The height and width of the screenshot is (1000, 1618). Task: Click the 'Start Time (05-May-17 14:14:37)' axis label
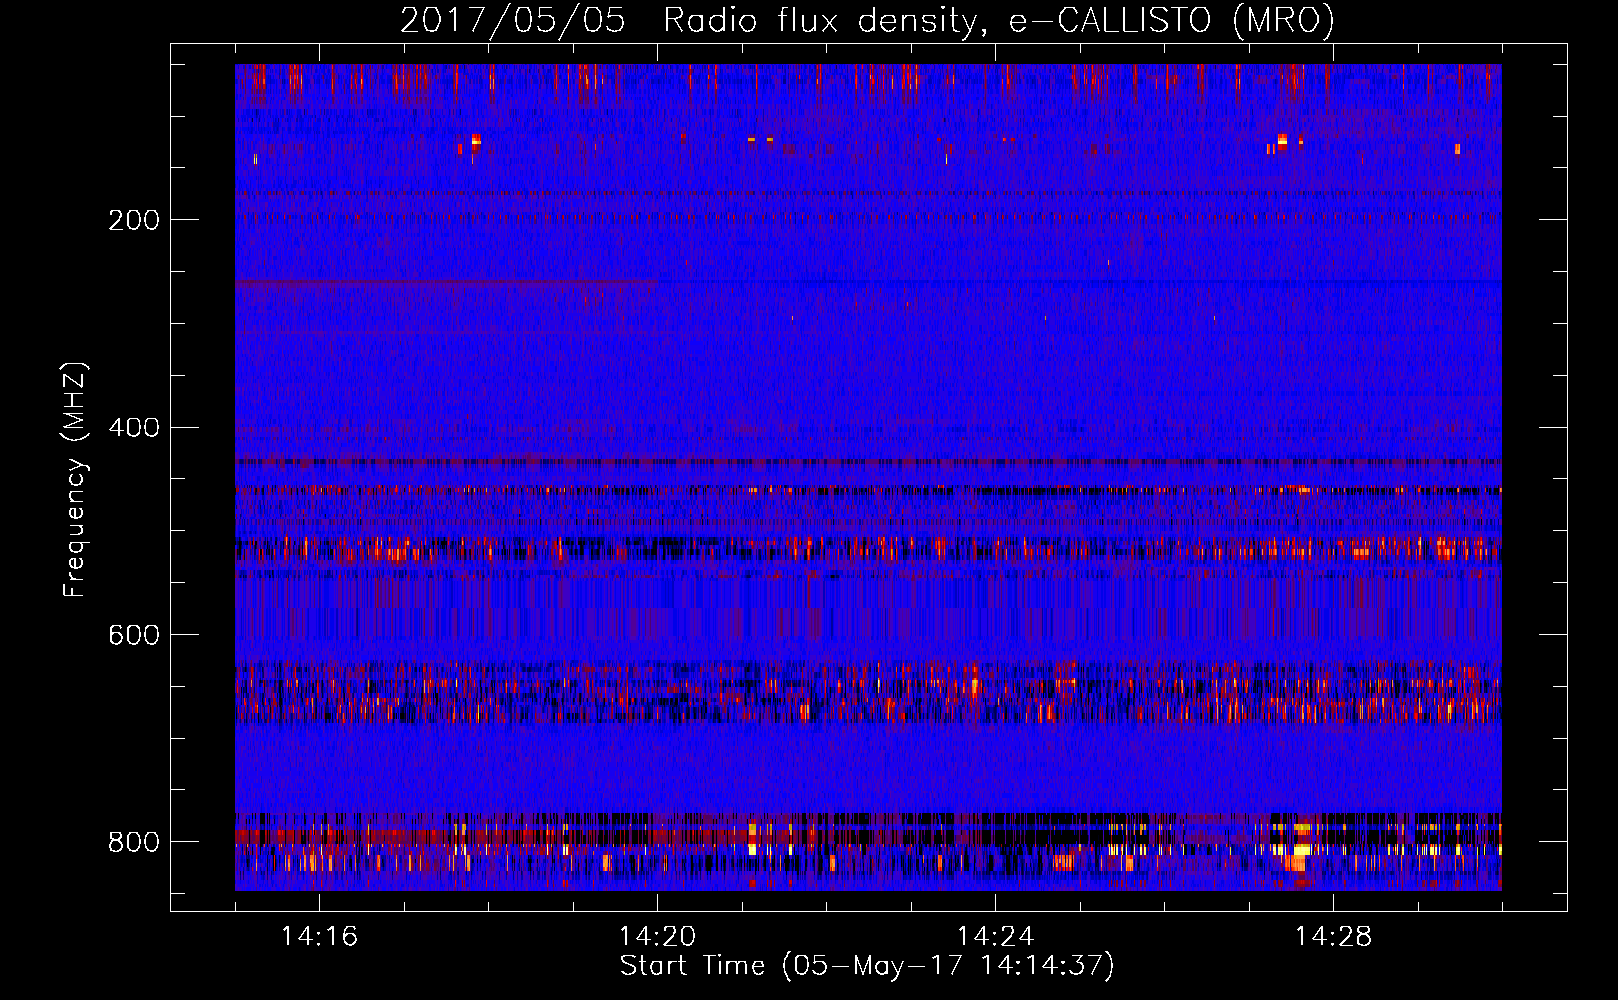pos(867,966)
